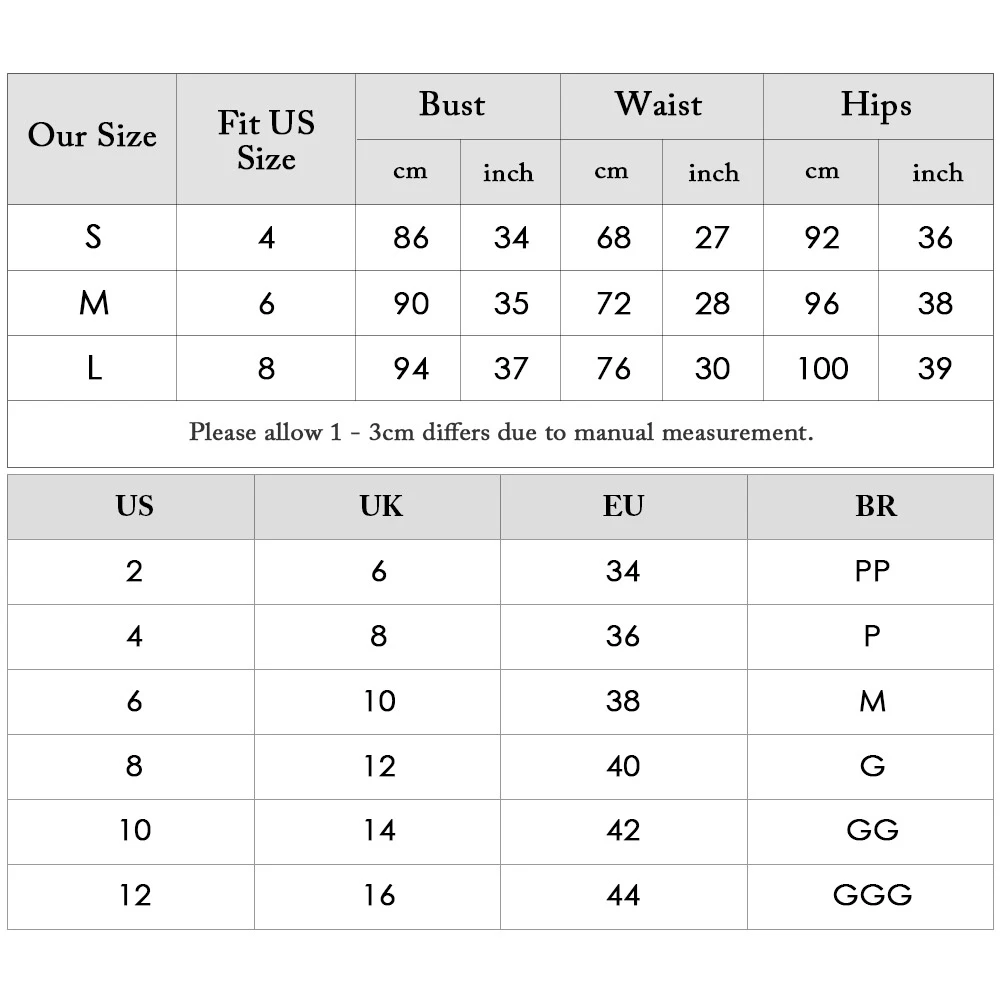
Task: Select the 'Fit US Size' header cell
Action: 266,139
